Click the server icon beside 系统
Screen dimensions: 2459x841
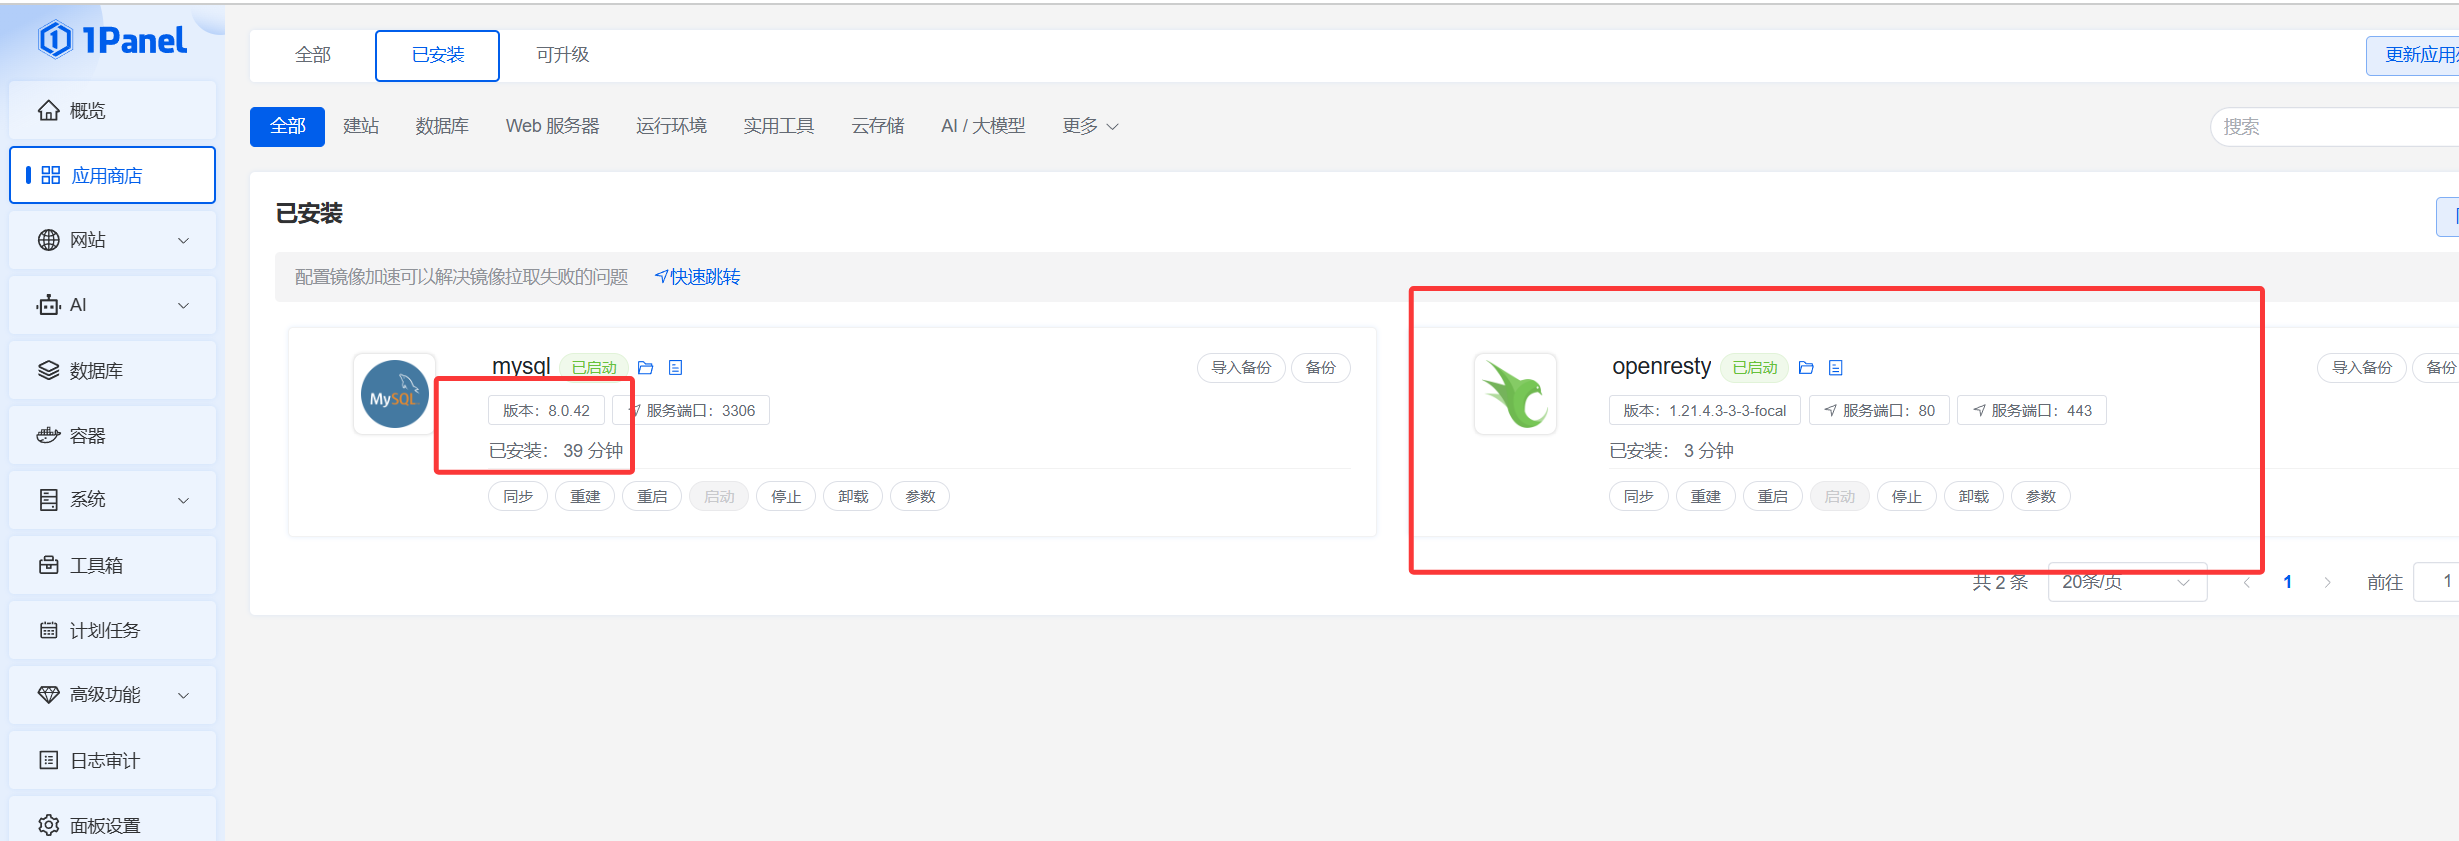[x=48, y=500]
